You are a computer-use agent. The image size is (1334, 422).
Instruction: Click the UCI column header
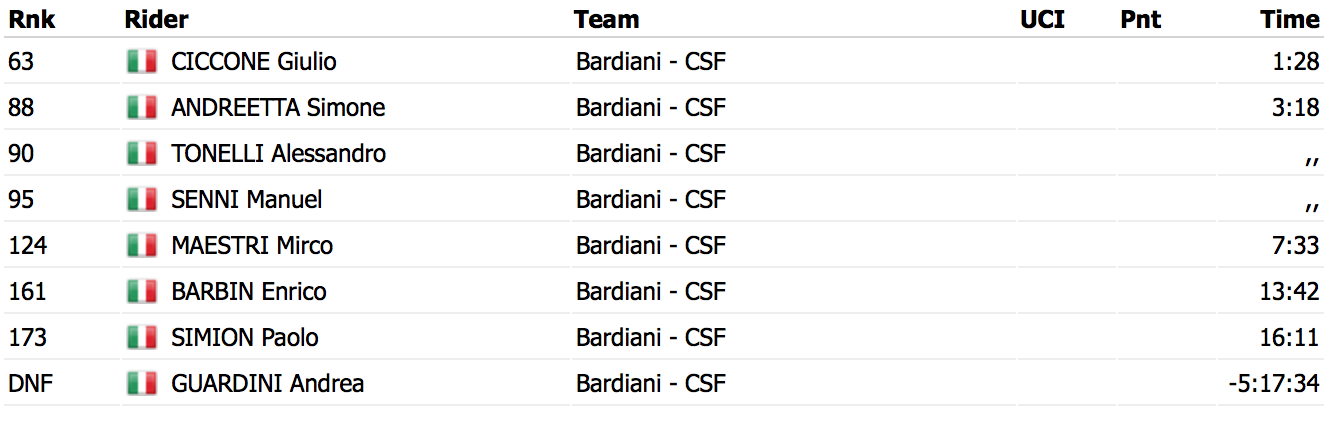pos(1043,20)
